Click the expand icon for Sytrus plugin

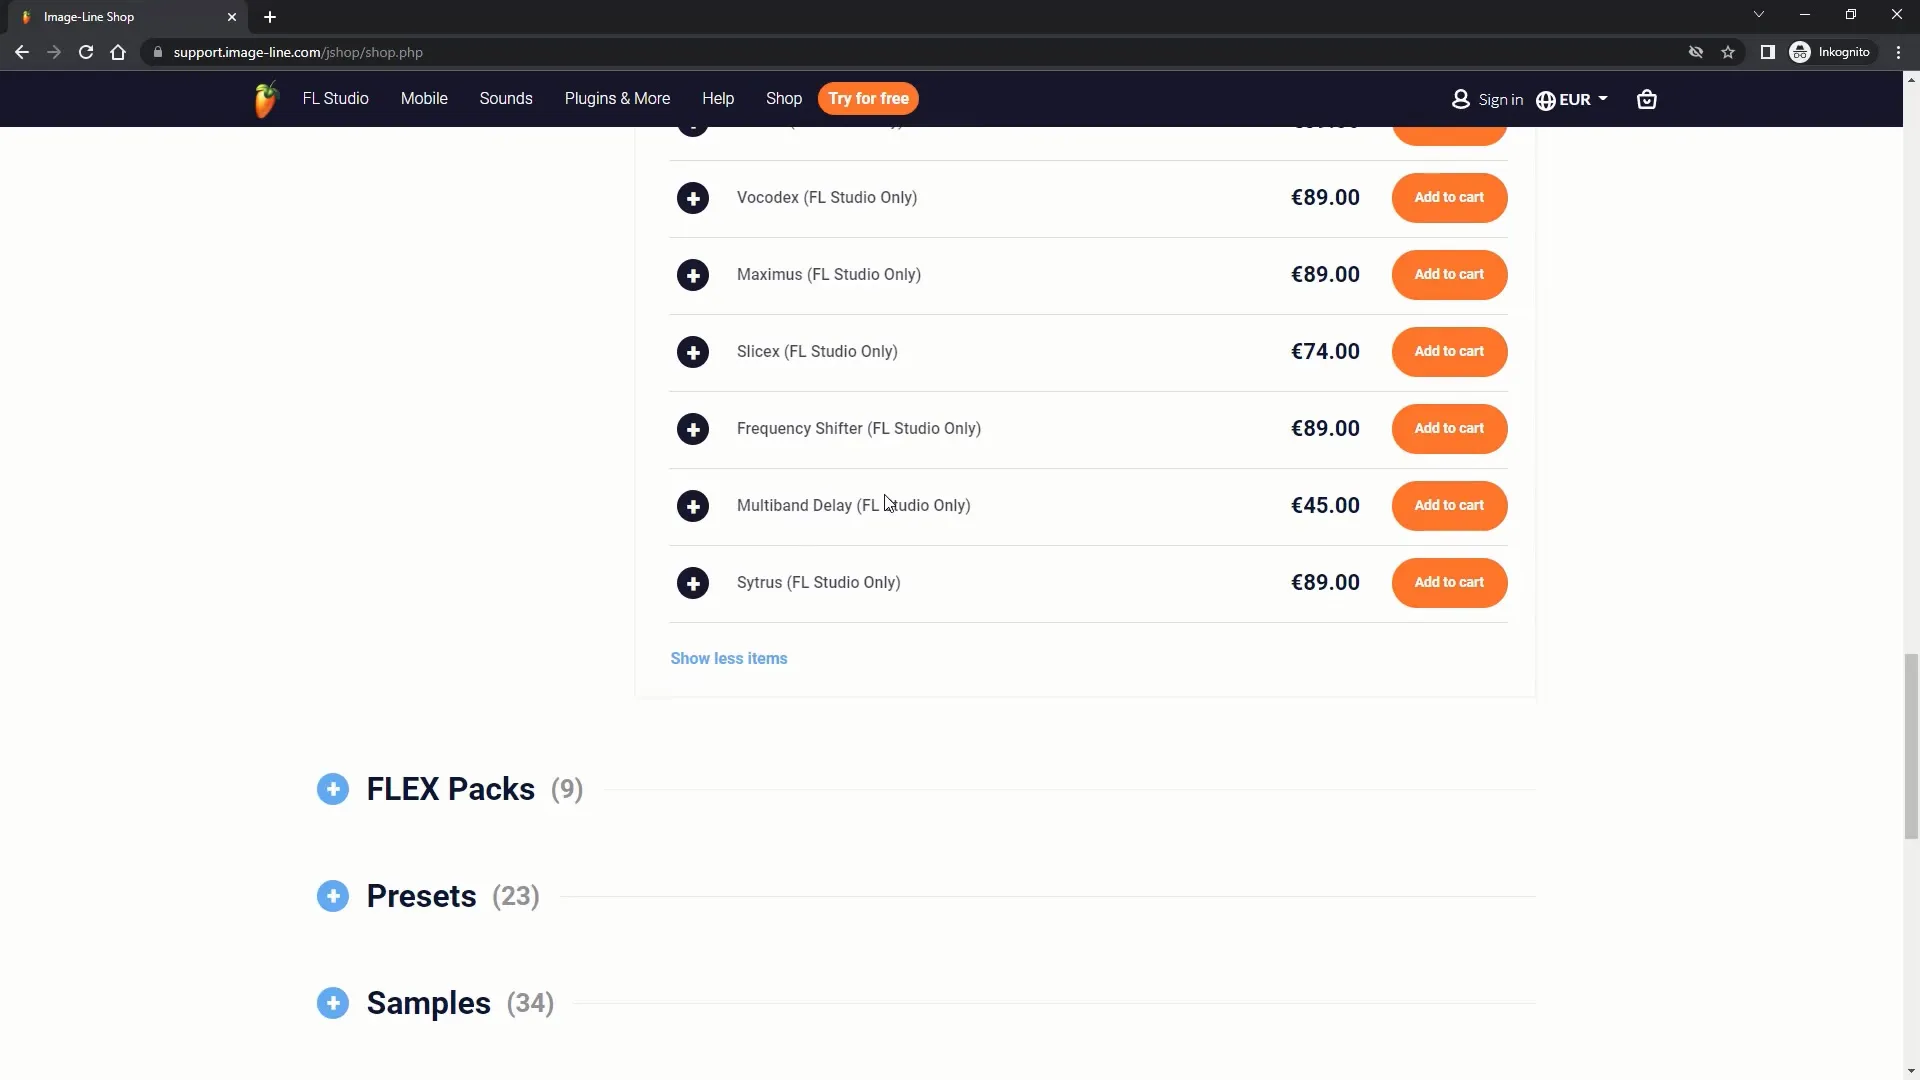692,583
